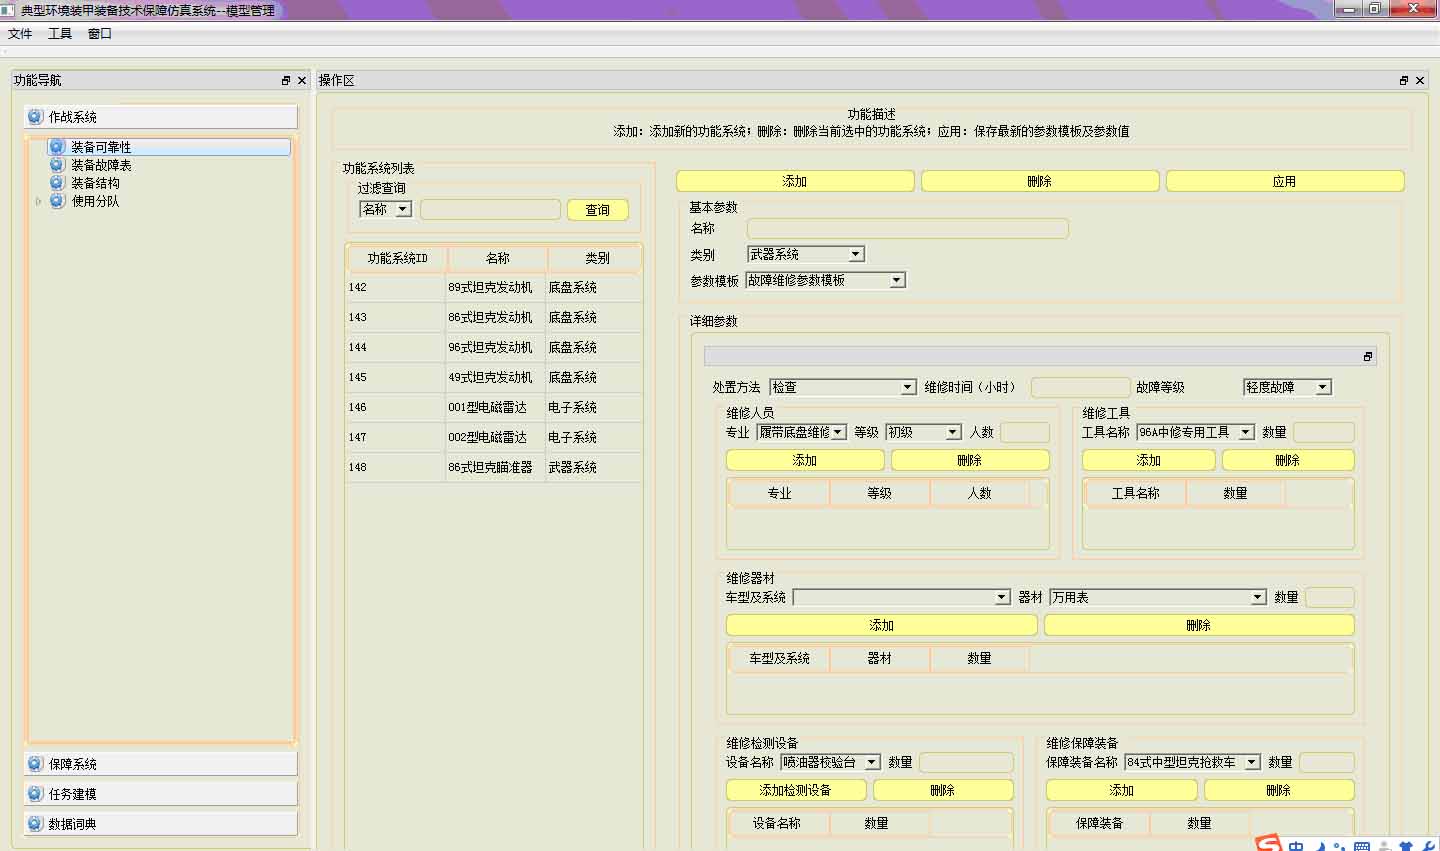Click 添加 under 维修保障装备
Screen dimensions: 1440x851
(1122, 790)
